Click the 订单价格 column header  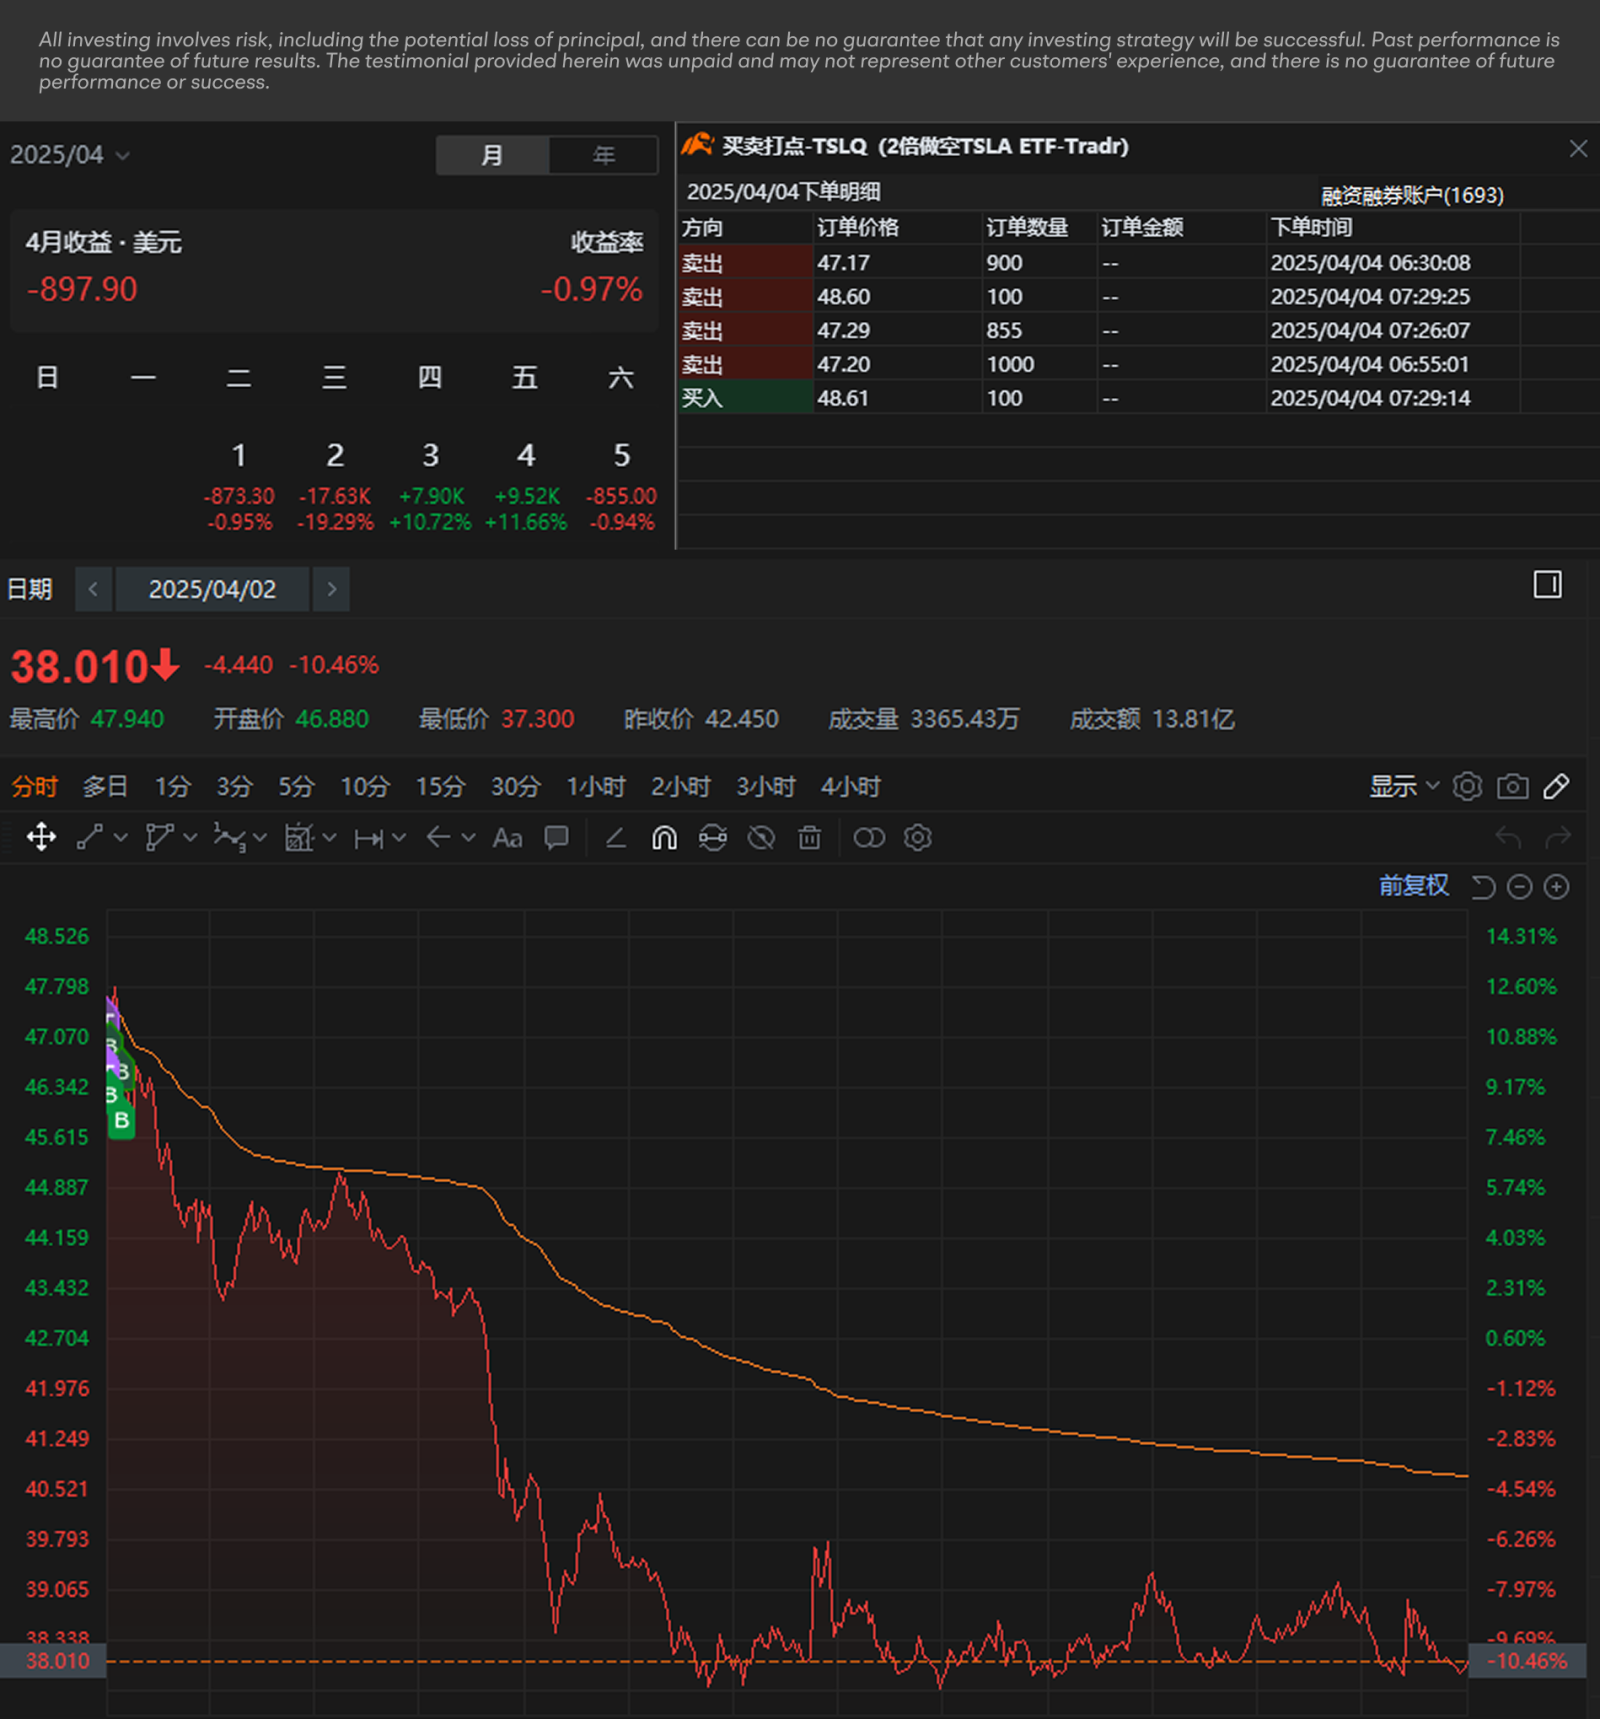point(858,227)
